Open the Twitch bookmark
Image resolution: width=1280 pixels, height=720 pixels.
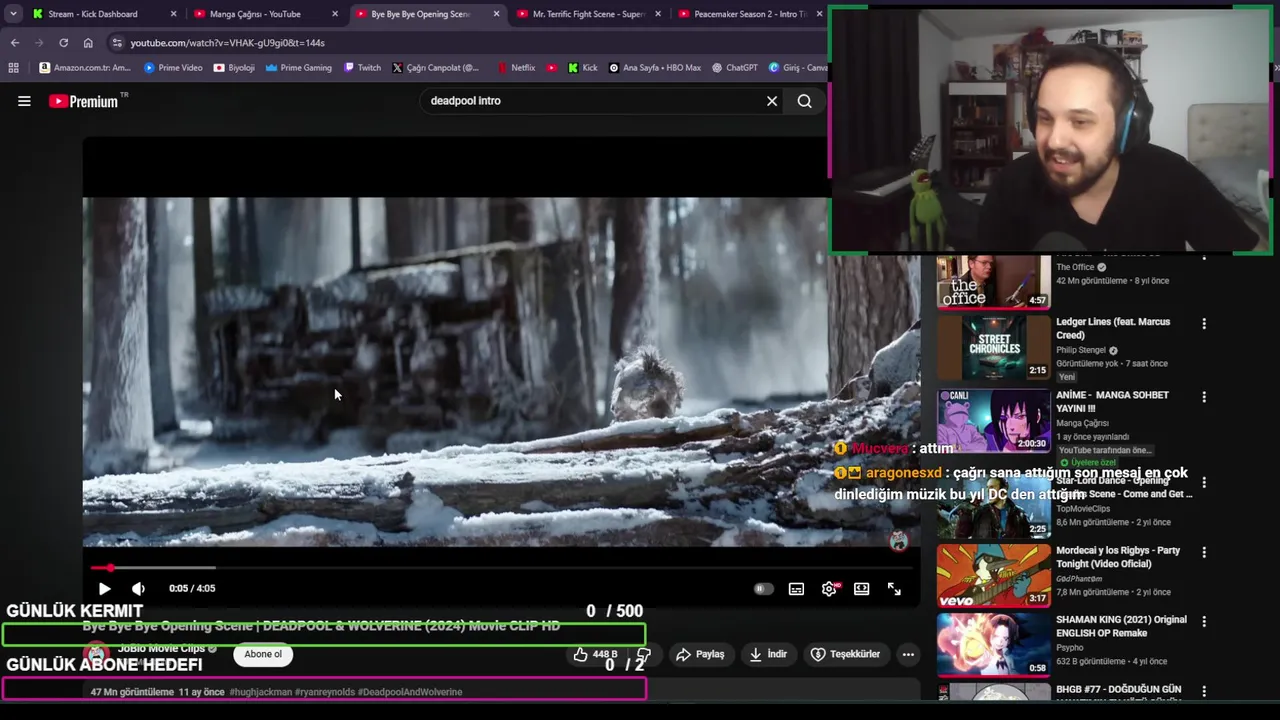(x=362, y=68)
